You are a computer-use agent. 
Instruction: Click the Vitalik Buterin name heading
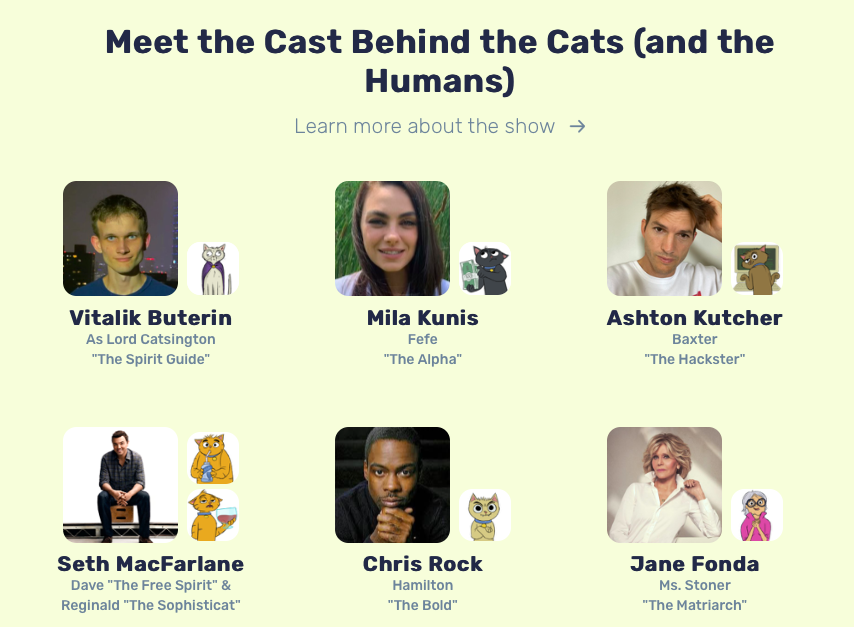tap(151, 318)
